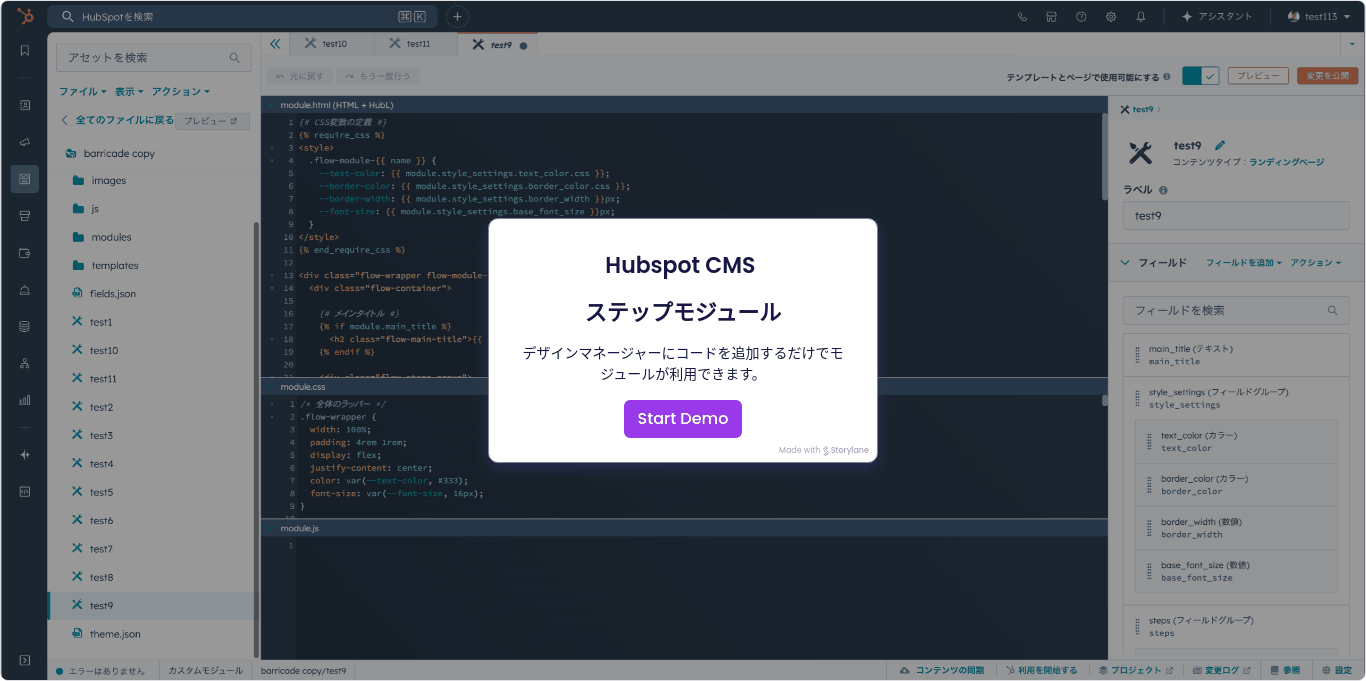This screenshot has width=1366, height=681.
Task: Open the images folder
Action: click(108, 181)
